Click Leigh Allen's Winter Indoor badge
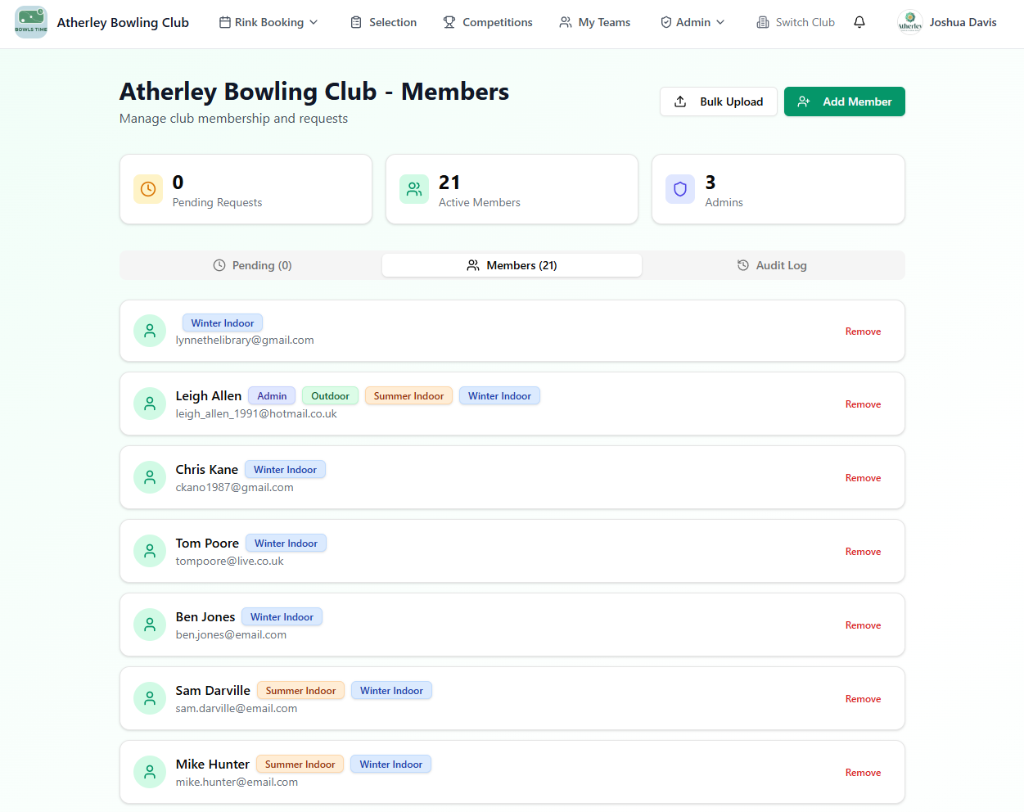 pyautogui.click(x=499, y=396)
